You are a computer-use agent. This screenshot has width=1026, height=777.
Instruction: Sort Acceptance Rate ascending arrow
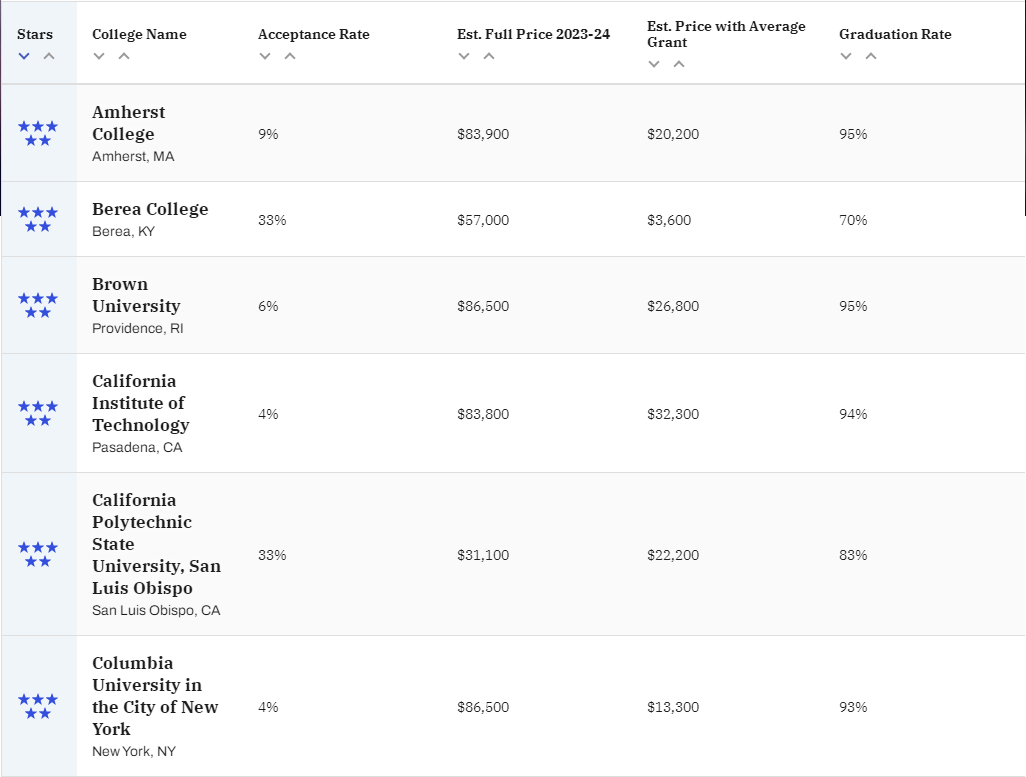point(290,56)
